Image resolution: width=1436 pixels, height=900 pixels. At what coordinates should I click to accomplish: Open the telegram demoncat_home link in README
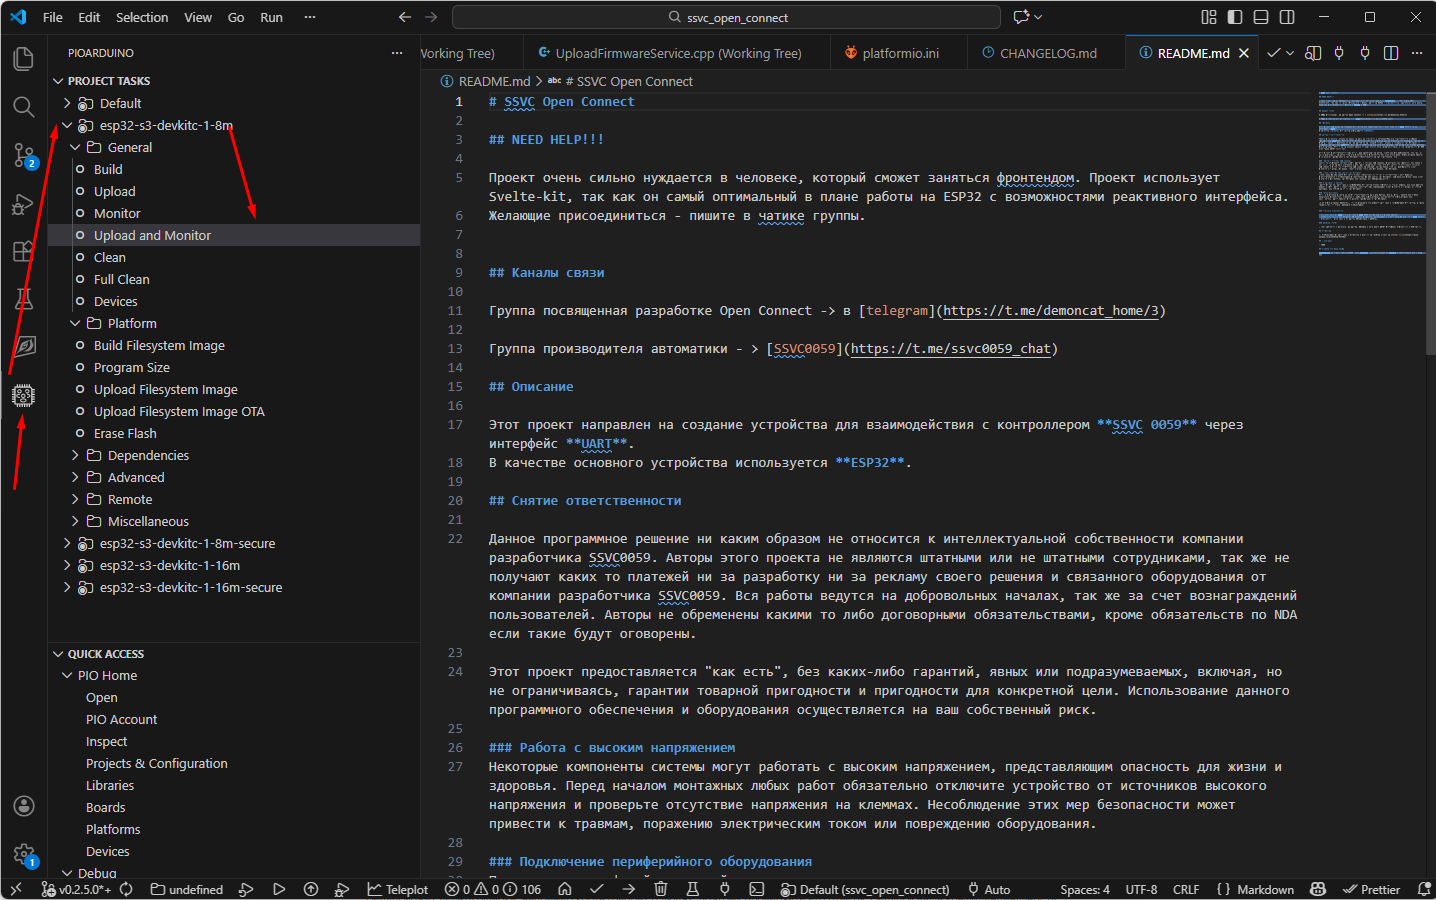click(1050, 311)
